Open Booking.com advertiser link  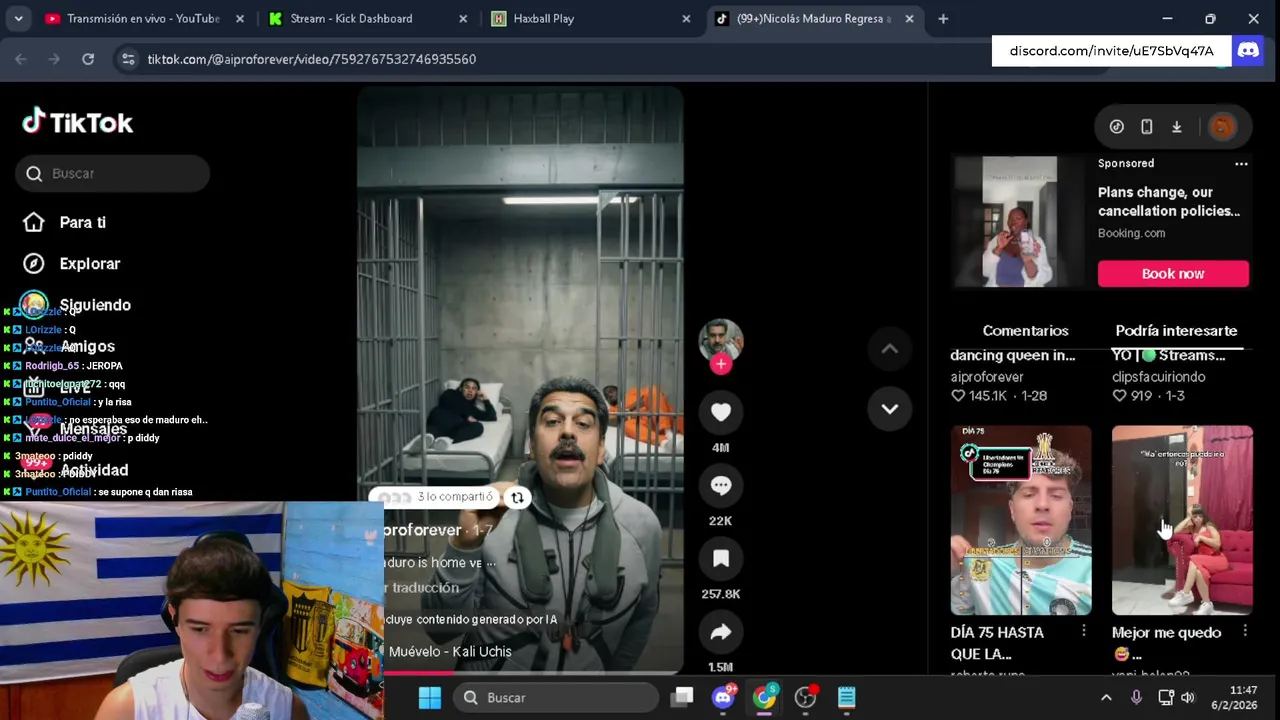point(1131,233)
